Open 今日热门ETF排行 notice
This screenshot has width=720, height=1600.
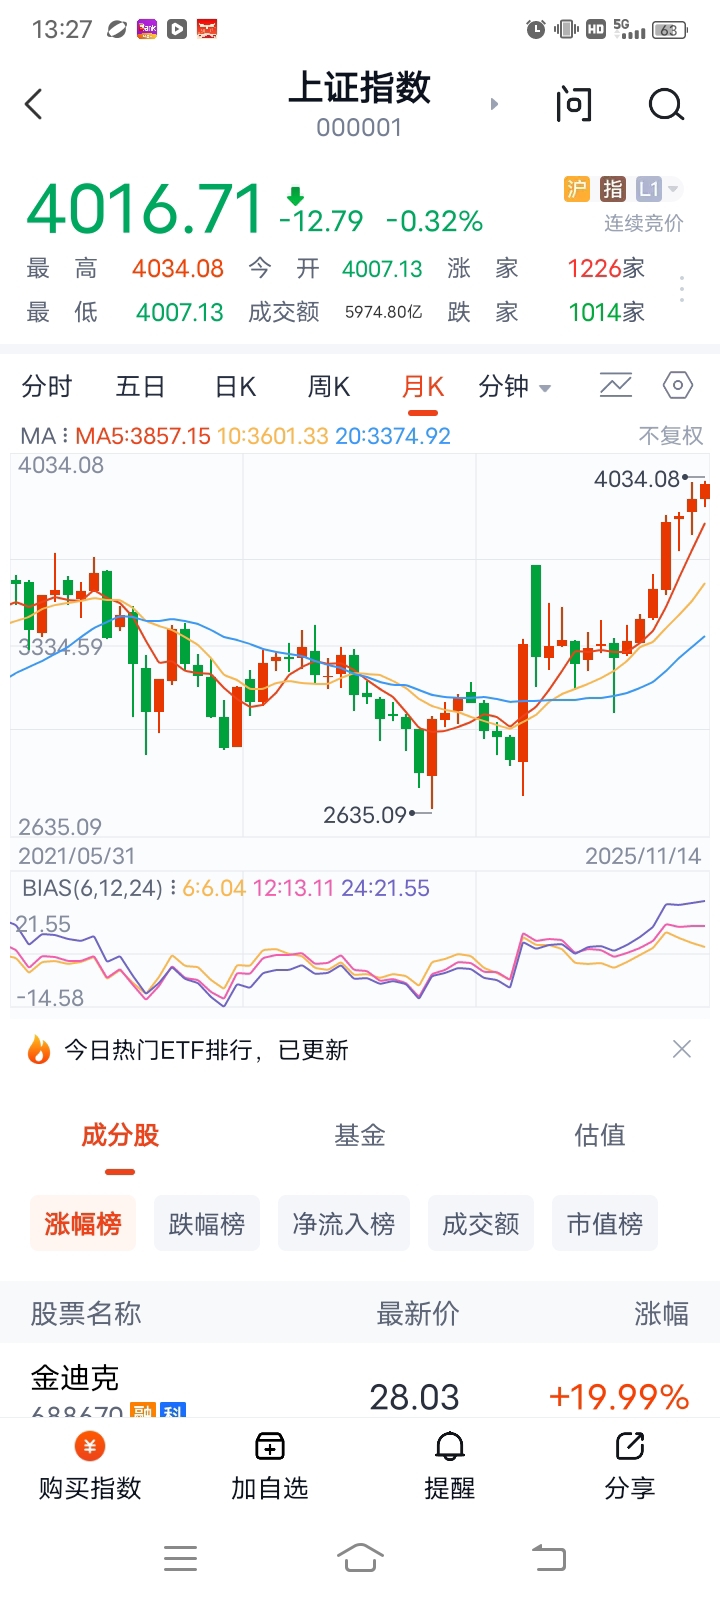206,1050
